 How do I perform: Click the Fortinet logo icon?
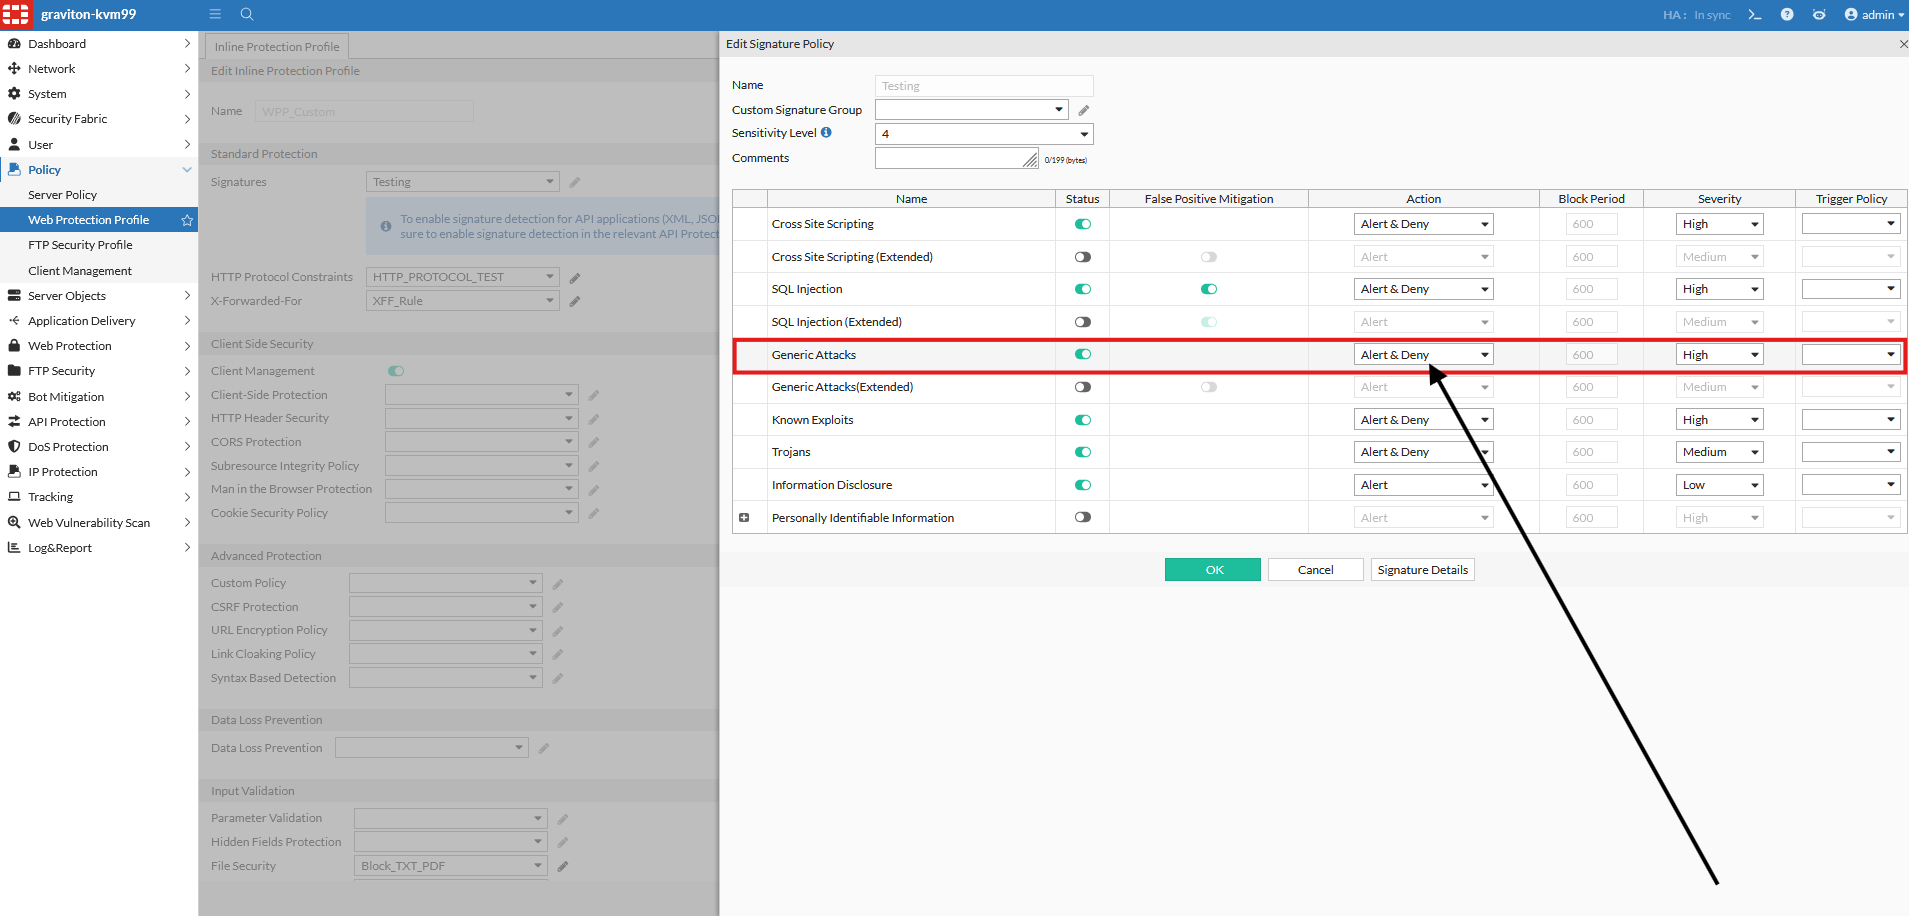coord(15,15)
